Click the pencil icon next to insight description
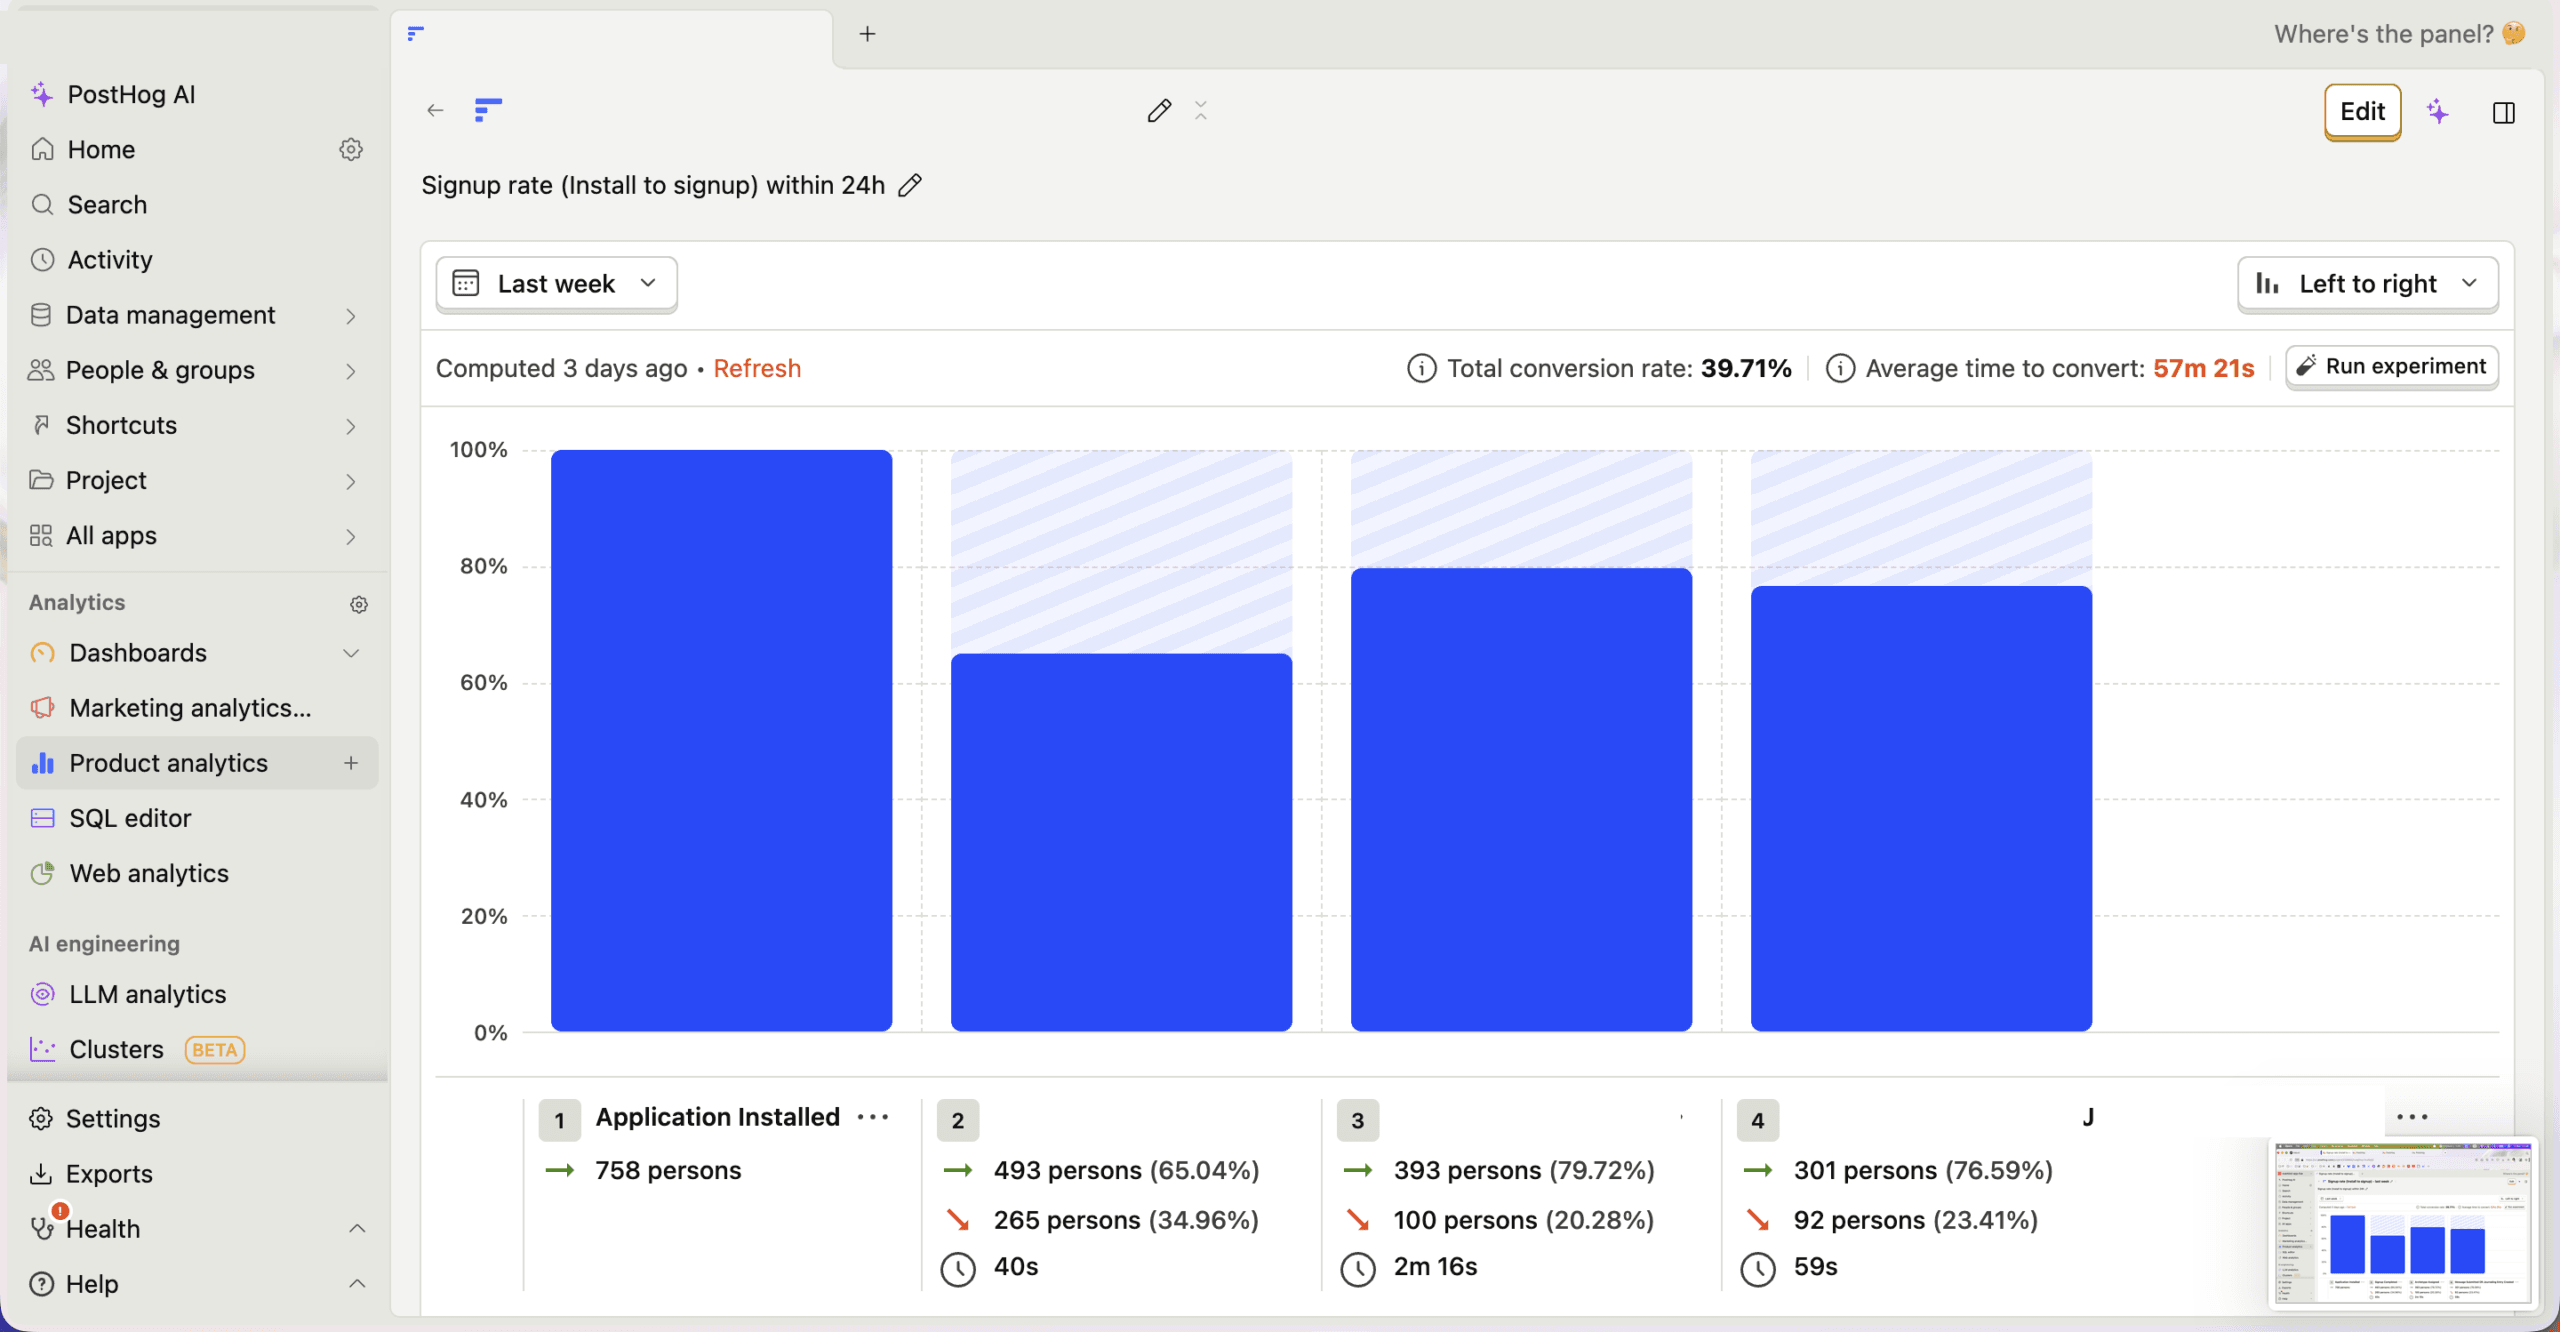 909,185
